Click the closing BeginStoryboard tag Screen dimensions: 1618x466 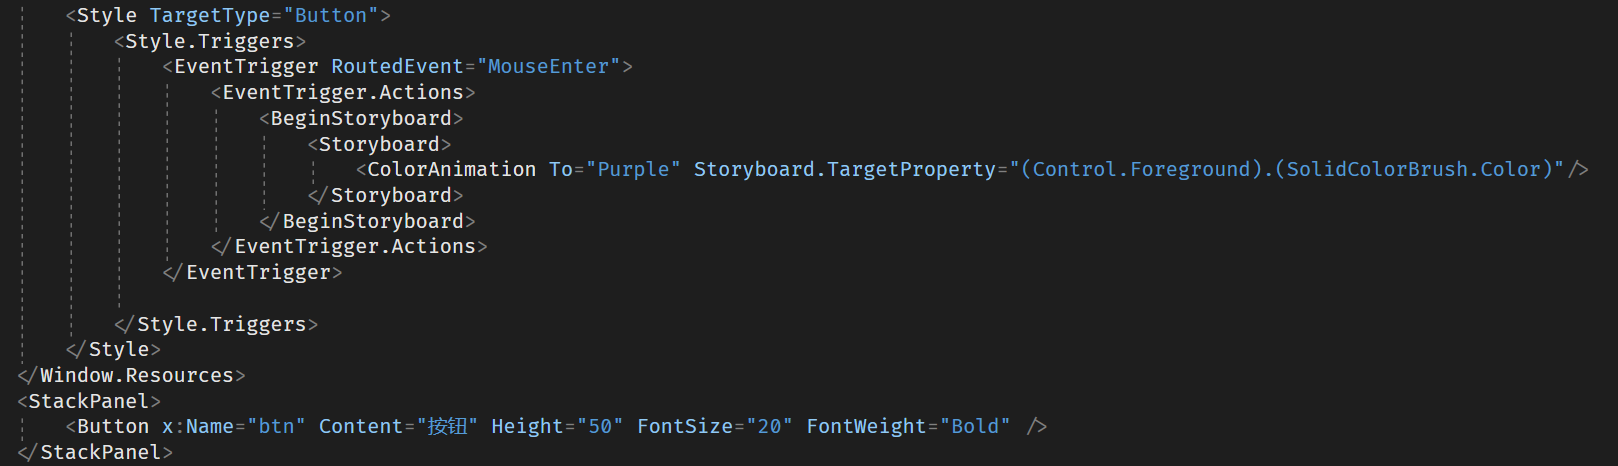click(x=373, y=221)
